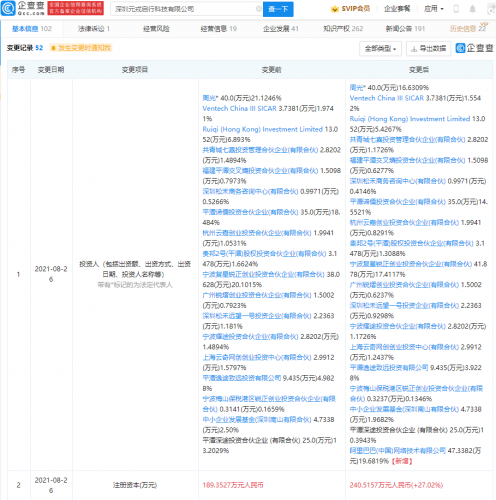Open the SVIP会员 crown icon
This screenshot has width=496, height=500.
334,9
